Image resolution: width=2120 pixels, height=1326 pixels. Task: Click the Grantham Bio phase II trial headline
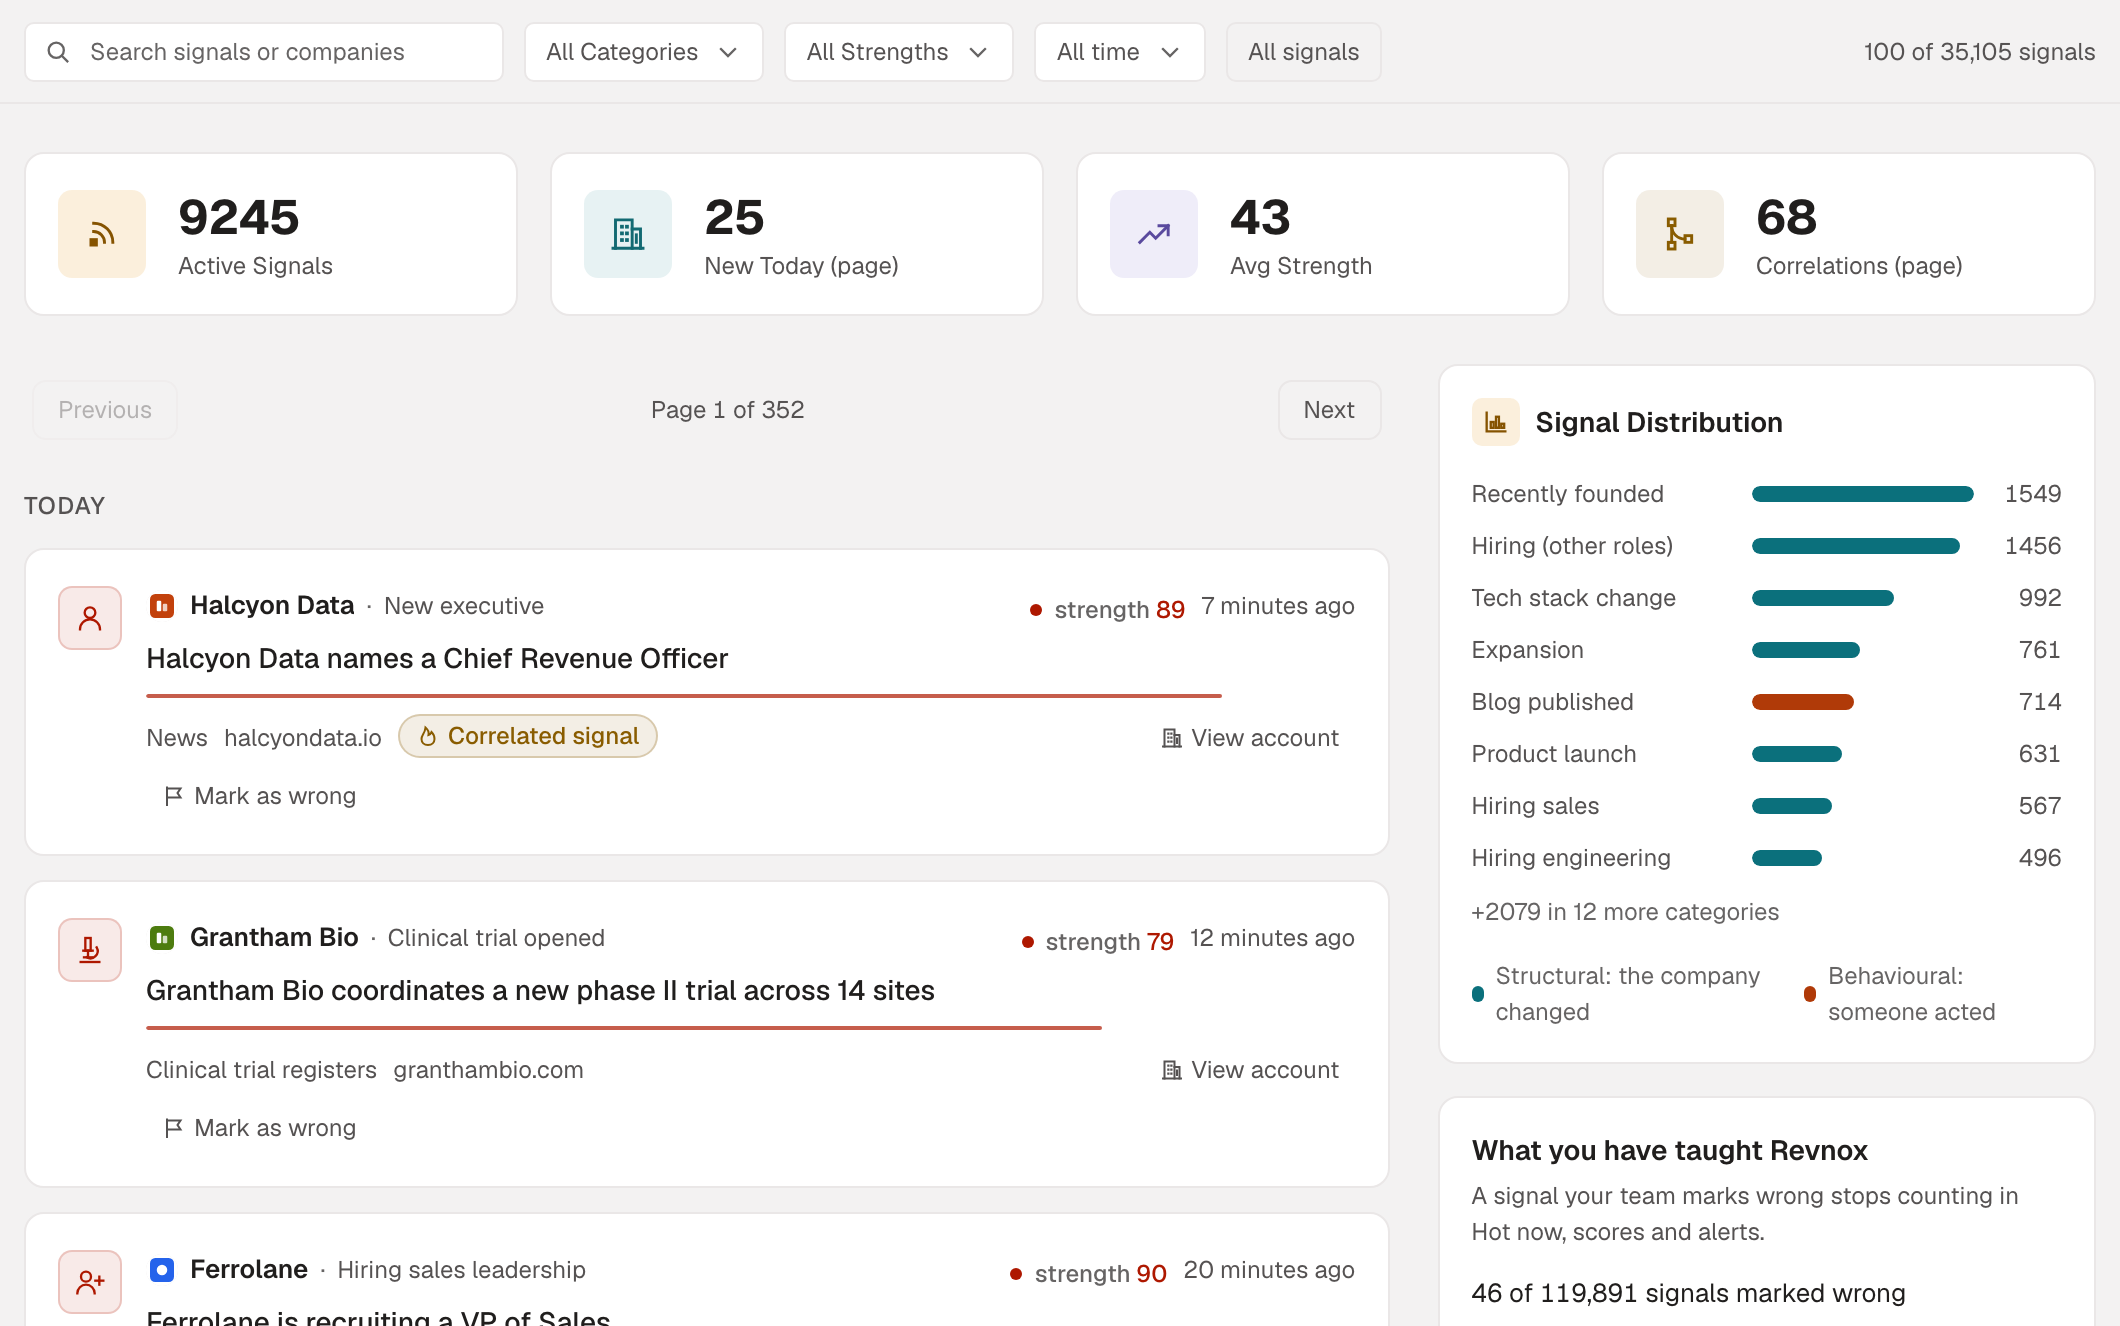540,990
